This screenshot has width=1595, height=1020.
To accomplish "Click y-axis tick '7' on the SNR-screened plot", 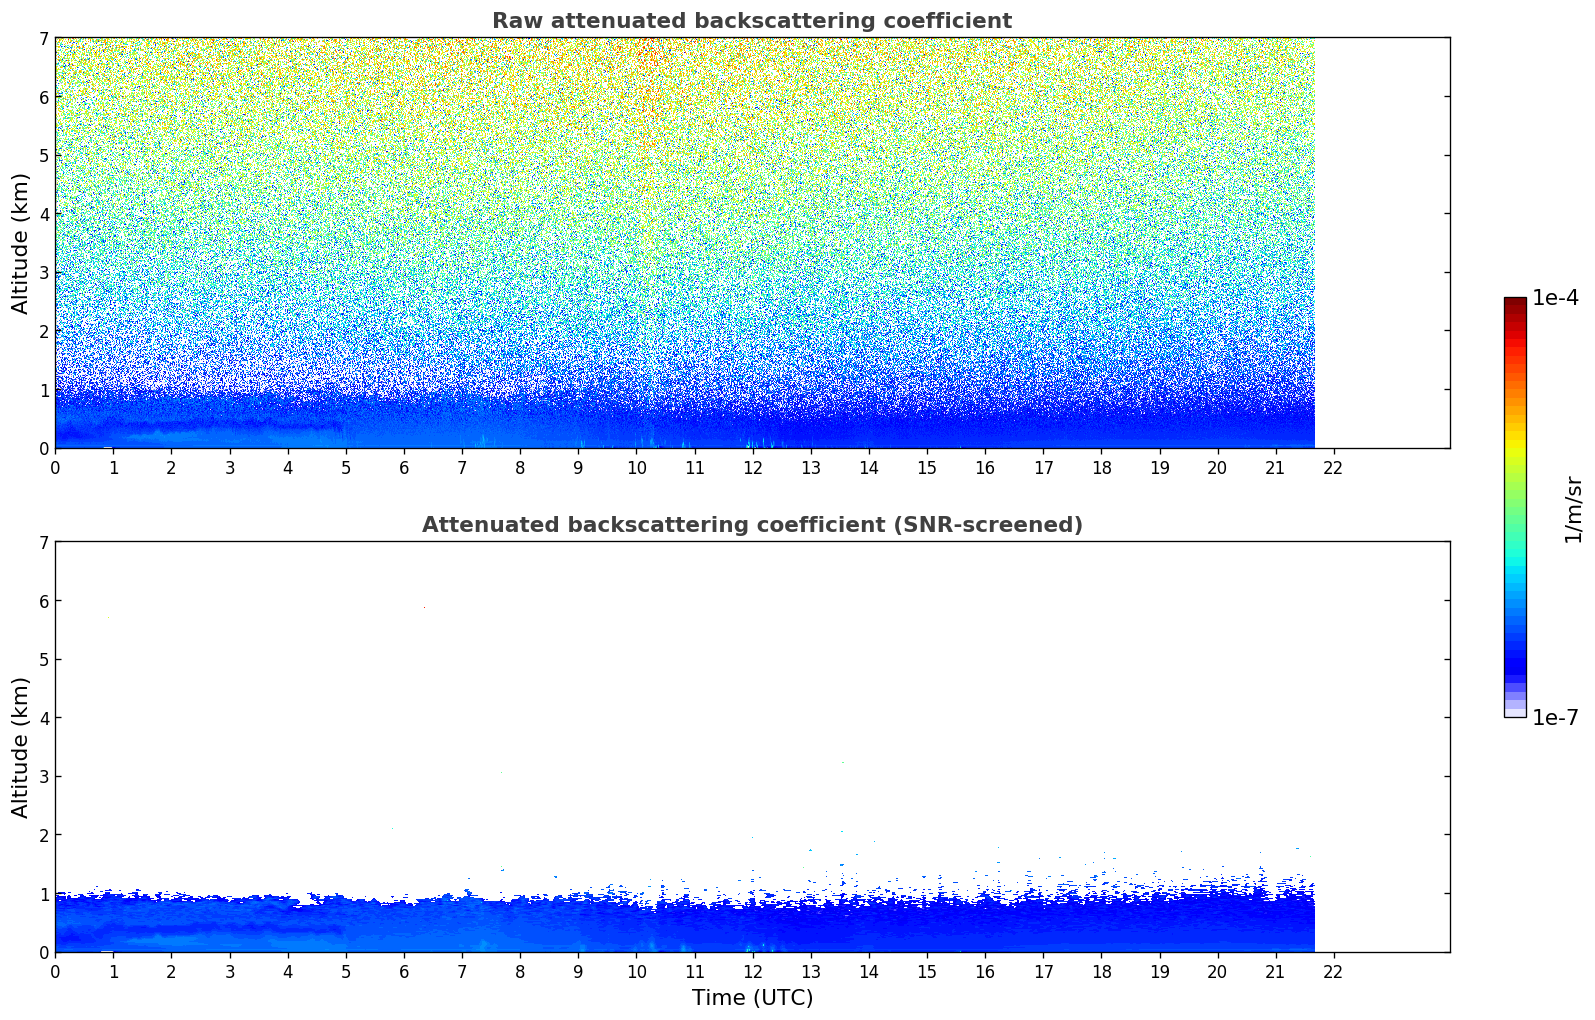I will [x=44, y=543].
